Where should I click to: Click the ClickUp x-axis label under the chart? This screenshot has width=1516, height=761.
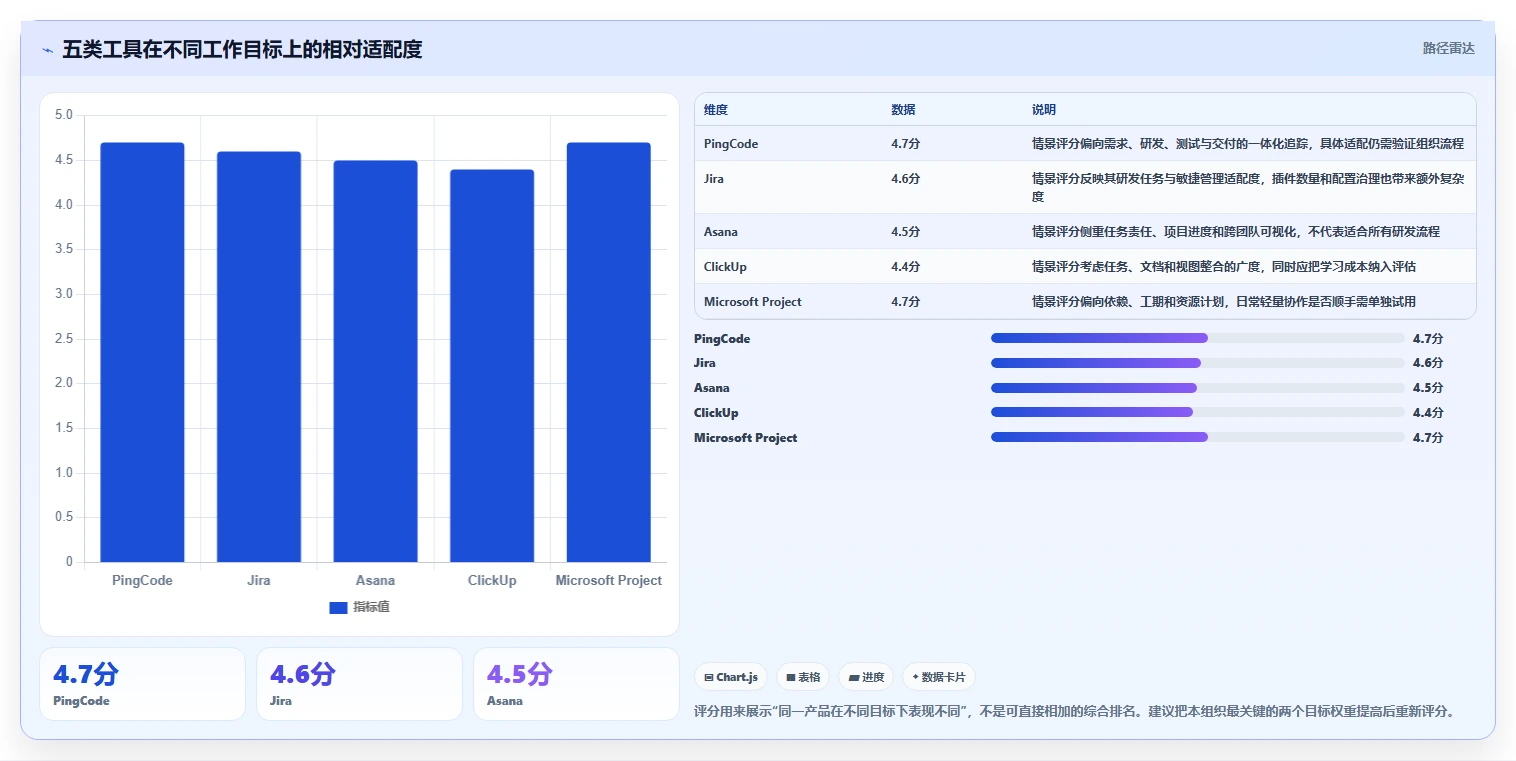(x=492, y=580)
